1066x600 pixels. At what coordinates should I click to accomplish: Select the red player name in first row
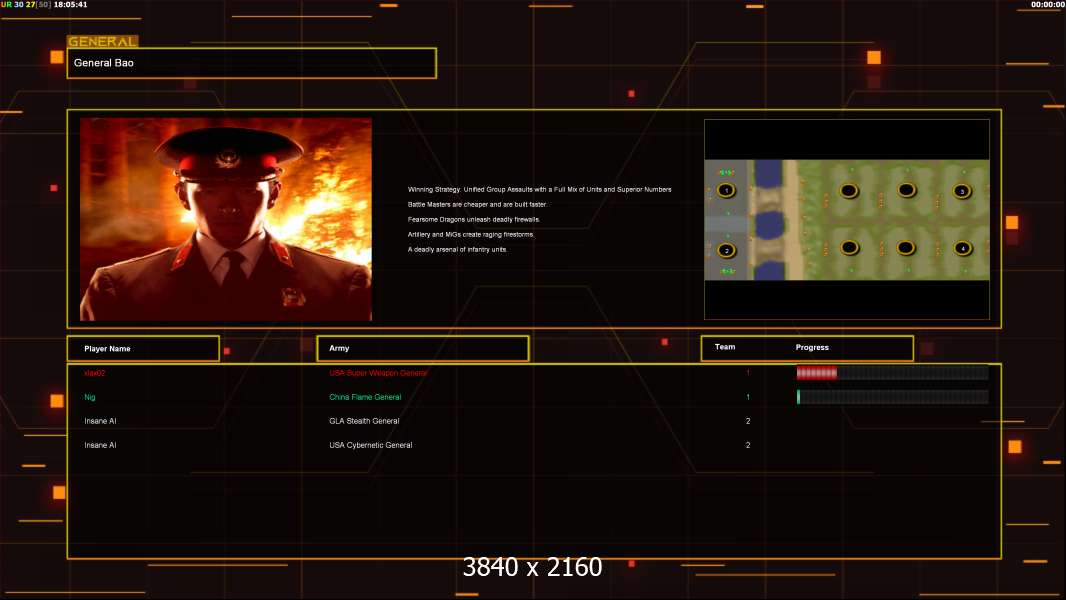[x=94, y=373]
